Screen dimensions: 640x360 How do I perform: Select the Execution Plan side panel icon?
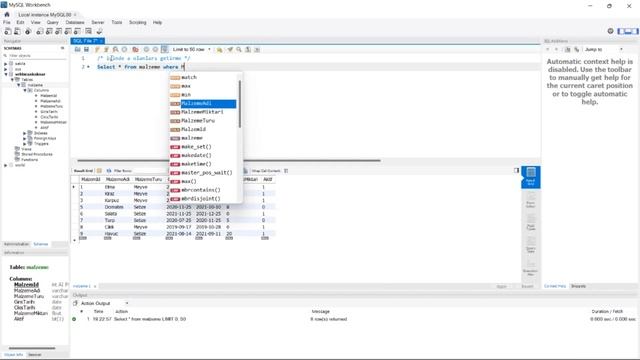(531, 268)
